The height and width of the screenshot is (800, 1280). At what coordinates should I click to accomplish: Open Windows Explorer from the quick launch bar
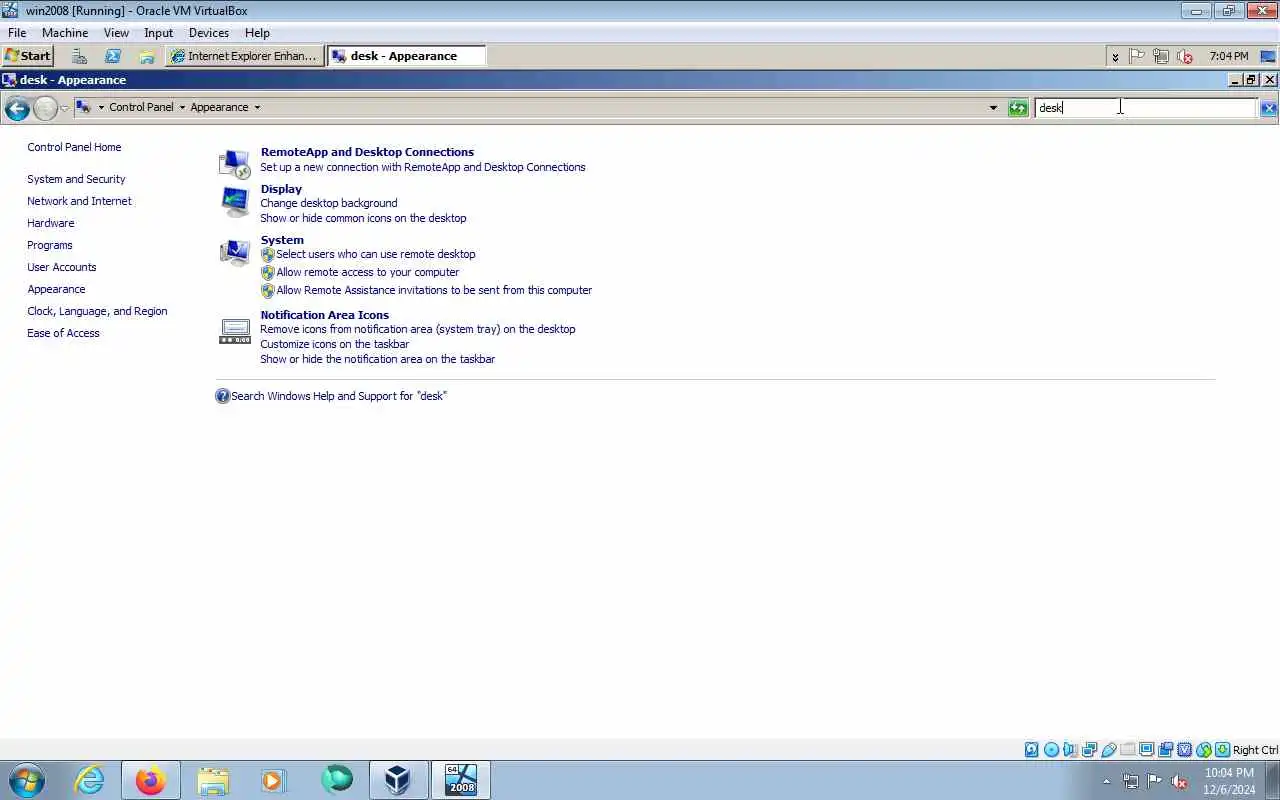point(147,56)
